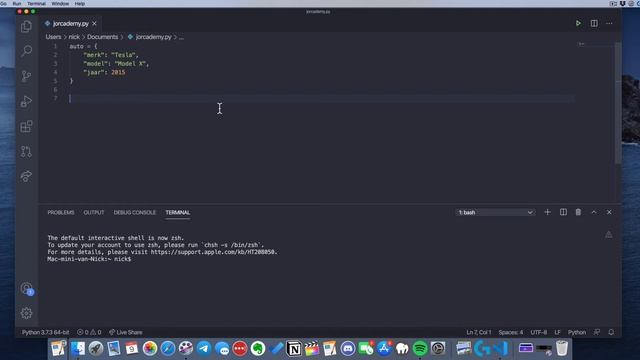The height and width of the screenshot is (360, 640).
Task: Open Spotify from the Dock
Action: point(420,349)
